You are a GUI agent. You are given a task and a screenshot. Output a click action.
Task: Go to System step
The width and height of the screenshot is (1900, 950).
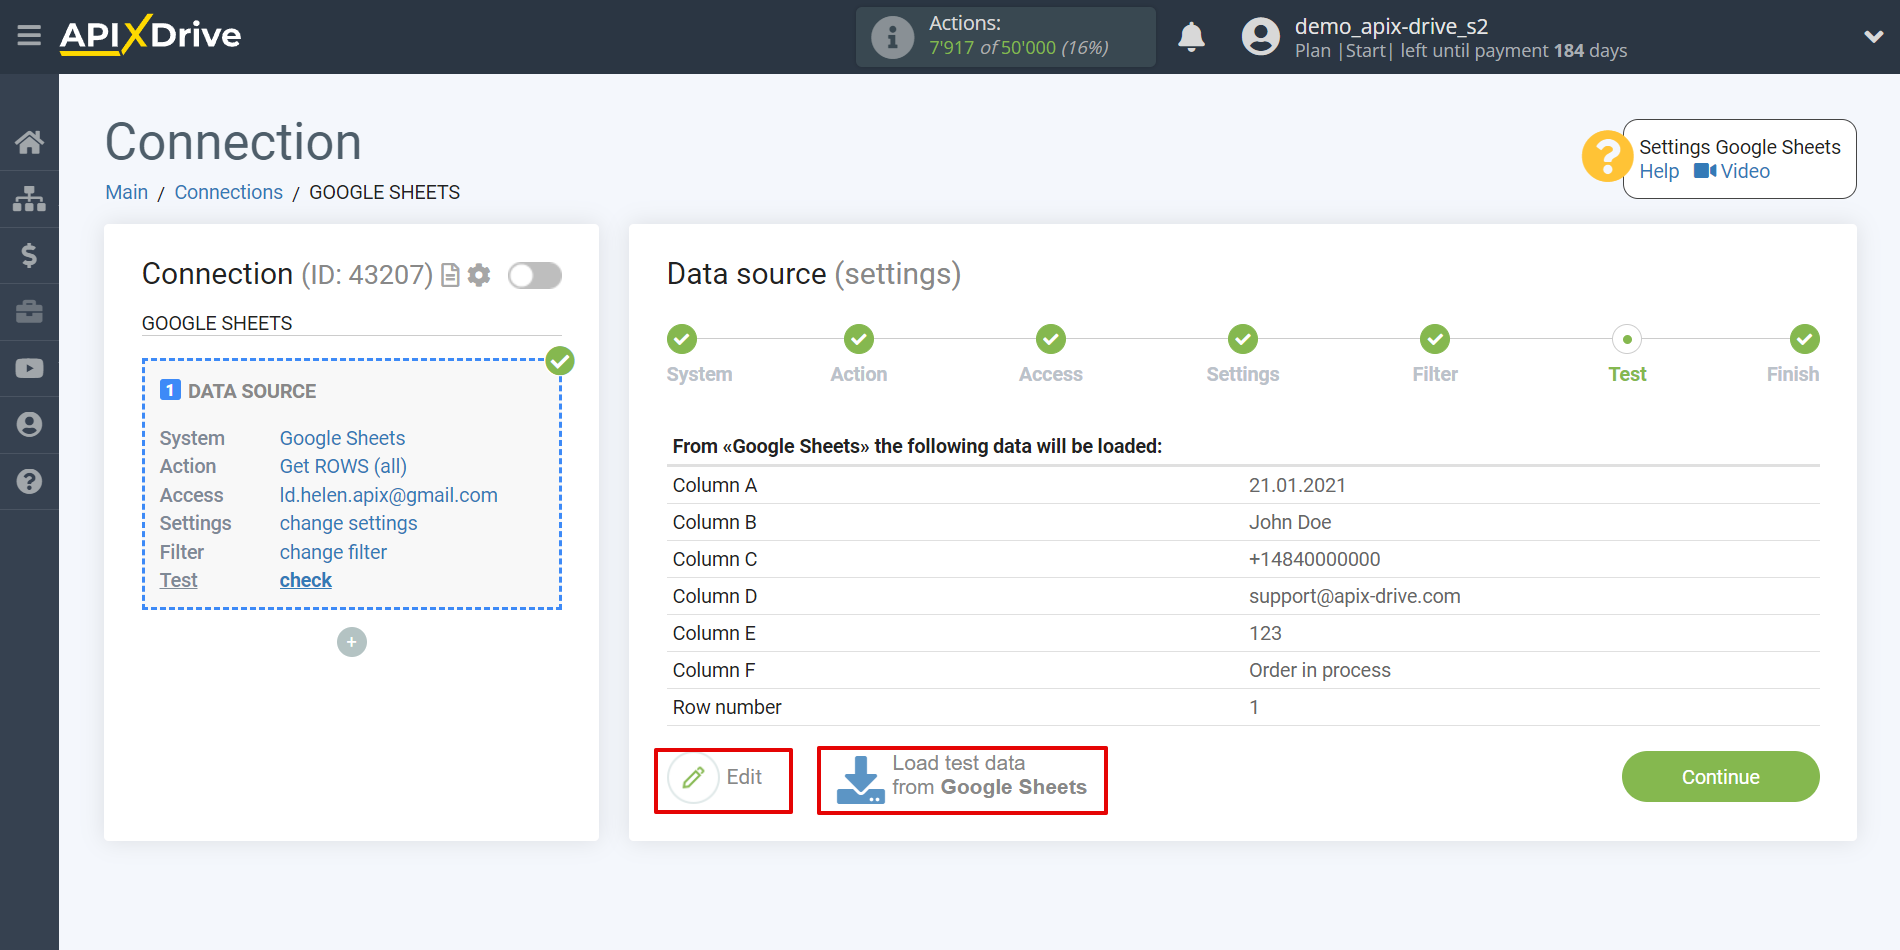(x=682, y=340)
